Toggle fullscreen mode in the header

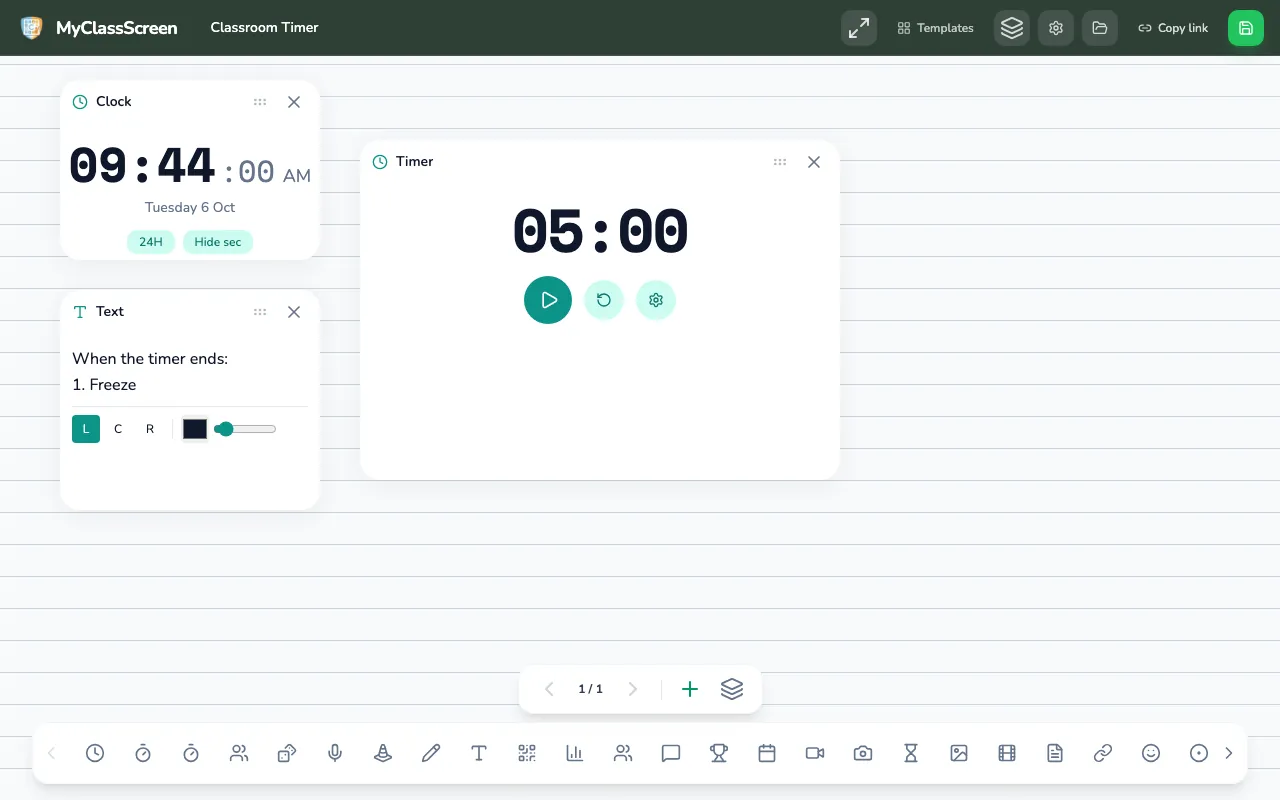[859, 28]
